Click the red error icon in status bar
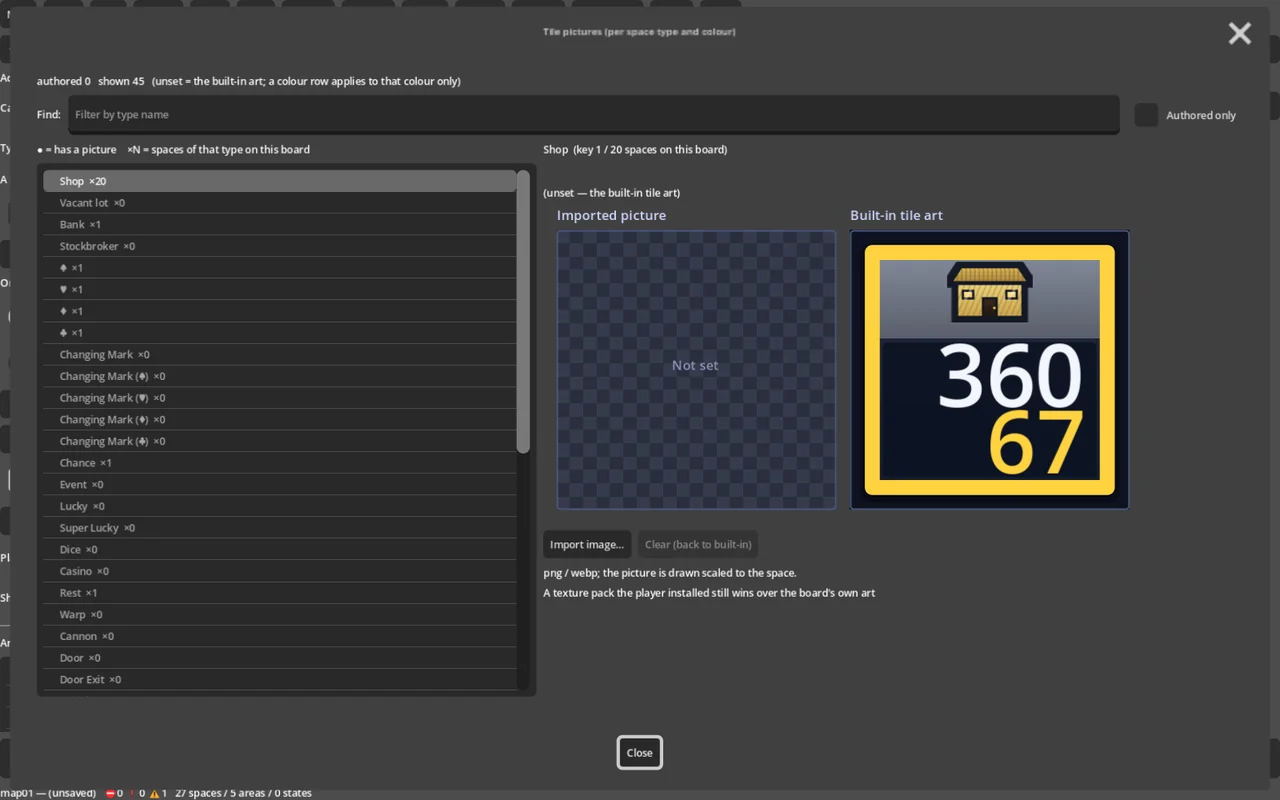The width and height of the screenshot is (1280, 800). pyautogui.click(x=110, y=793)
